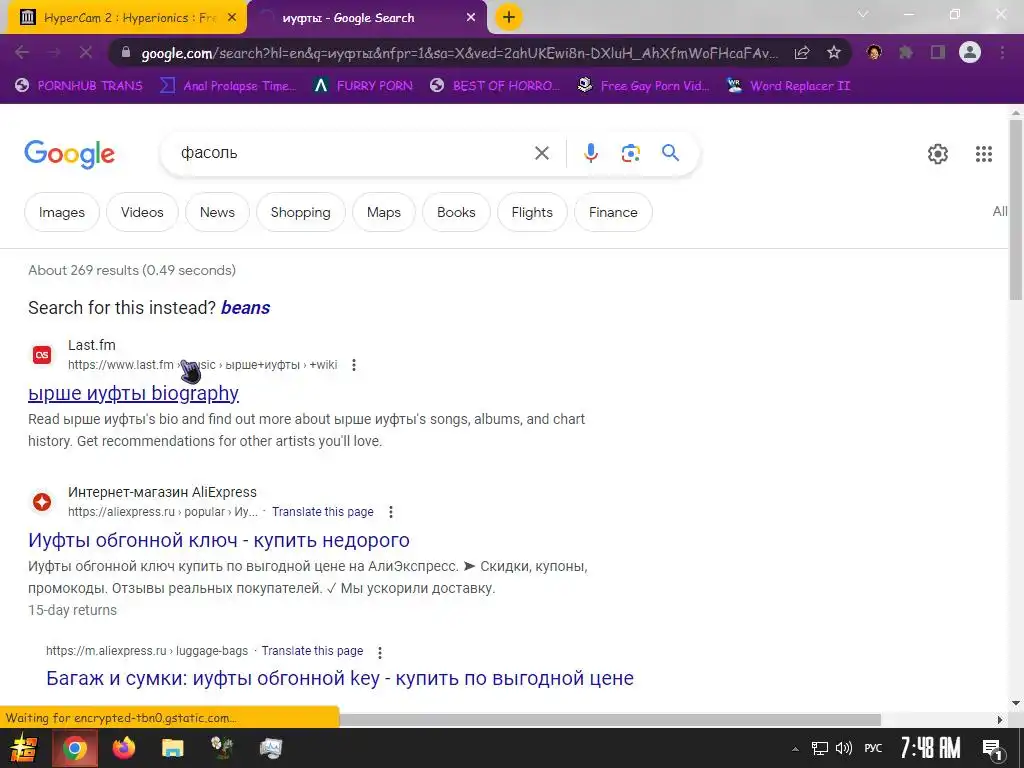Filter results by Flights
Screen dimensions: 1024x768
tap(532, 212)
